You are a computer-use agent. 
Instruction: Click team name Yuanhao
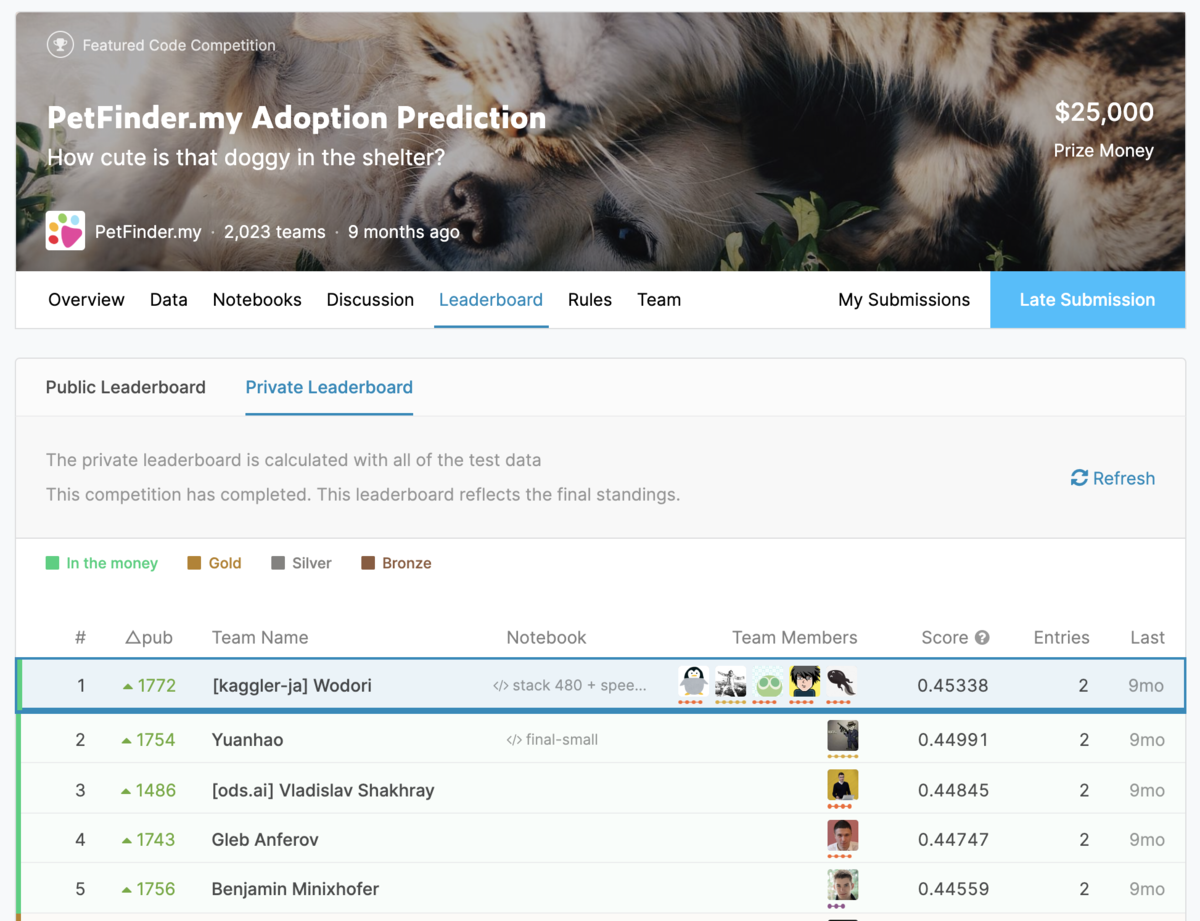pos(248,740)
